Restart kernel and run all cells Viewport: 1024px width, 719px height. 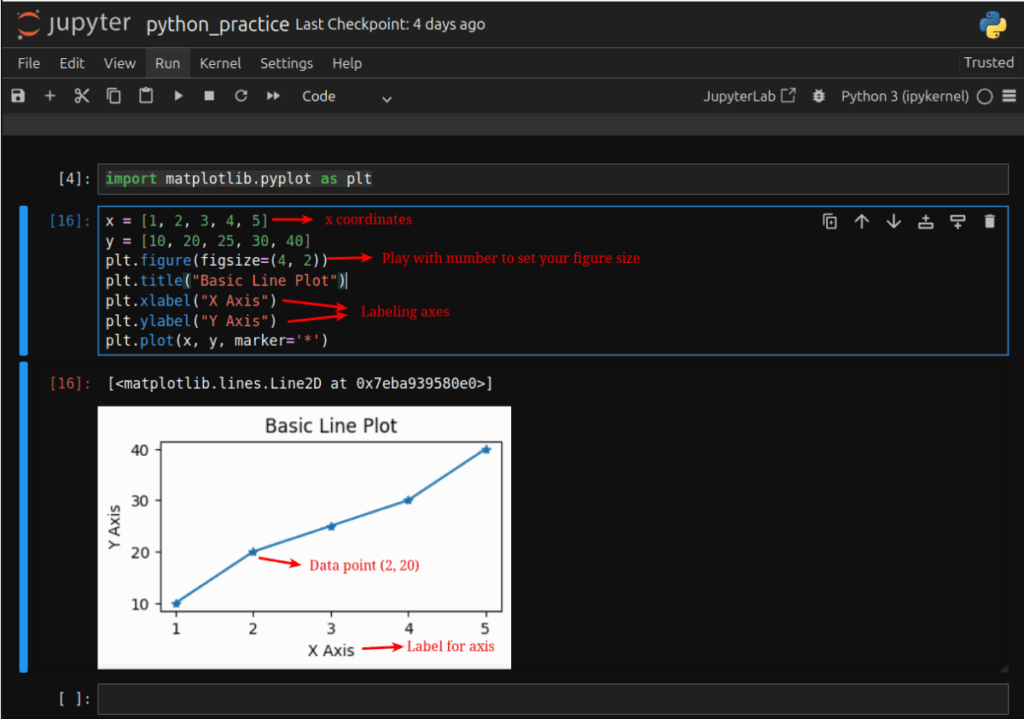[273, 96]
